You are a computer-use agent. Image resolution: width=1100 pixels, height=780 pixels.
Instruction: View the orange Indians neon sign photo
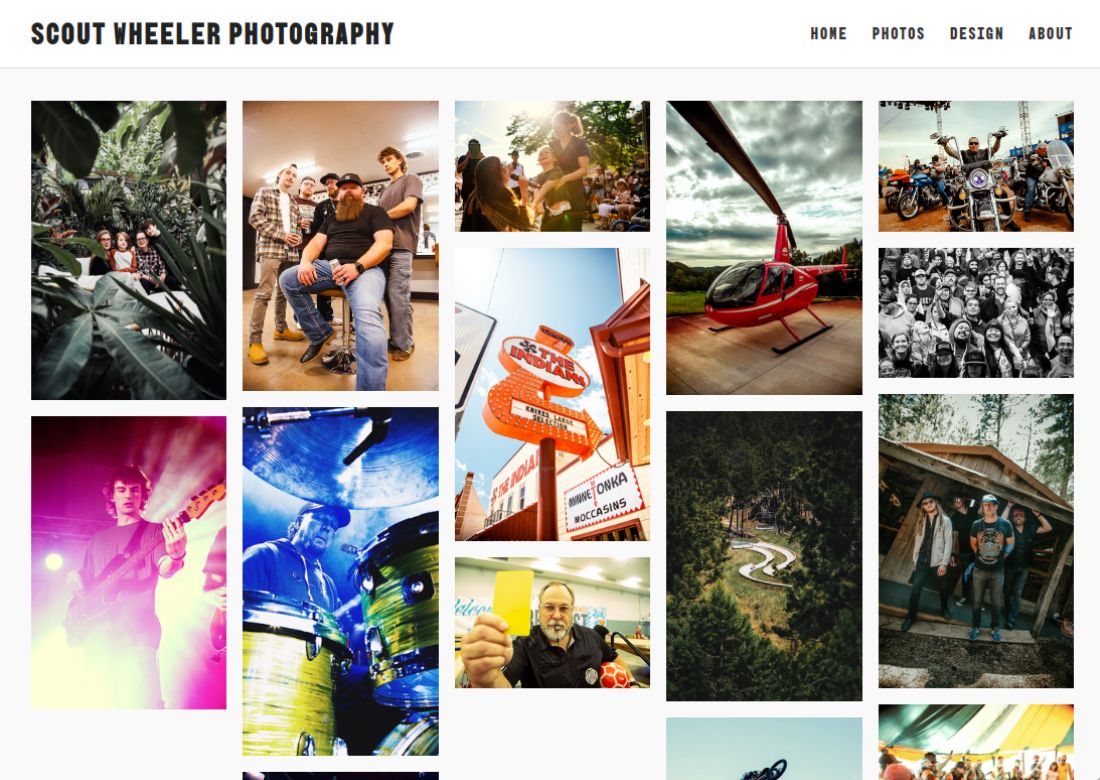click(552, 394)
